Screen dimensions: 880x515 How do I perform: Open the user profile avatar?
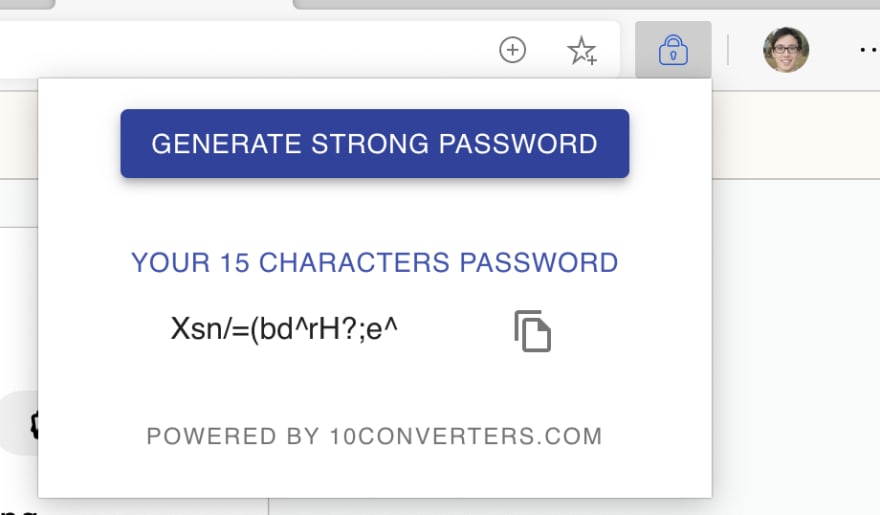tap(786, 50)
